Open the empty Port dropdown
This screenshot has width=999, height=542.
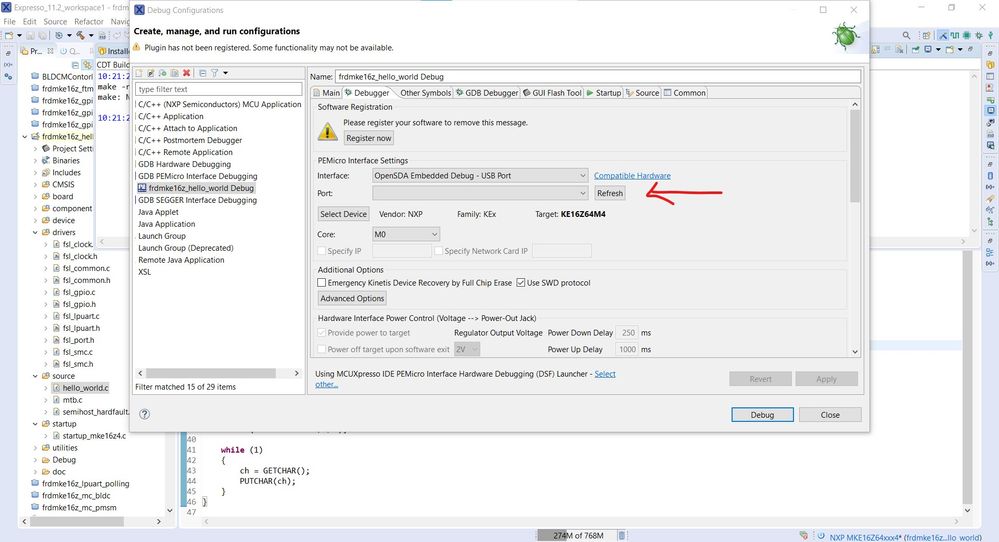point(480,193)
